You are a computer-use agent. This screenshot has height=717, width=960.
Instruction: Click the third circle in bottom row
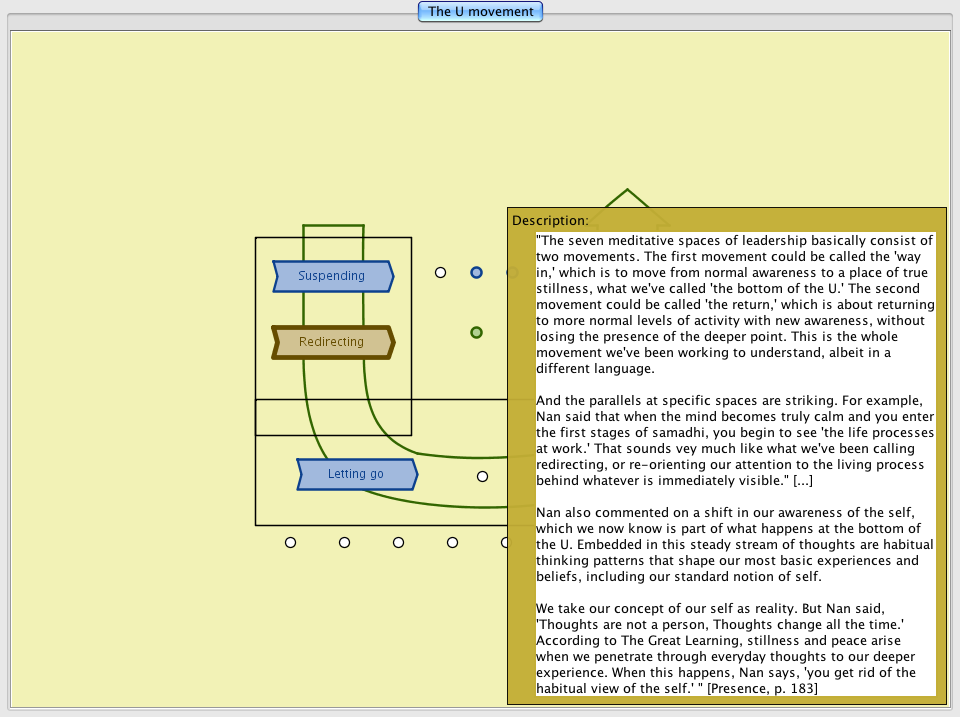pyautogui.click(x=398, y=542)
